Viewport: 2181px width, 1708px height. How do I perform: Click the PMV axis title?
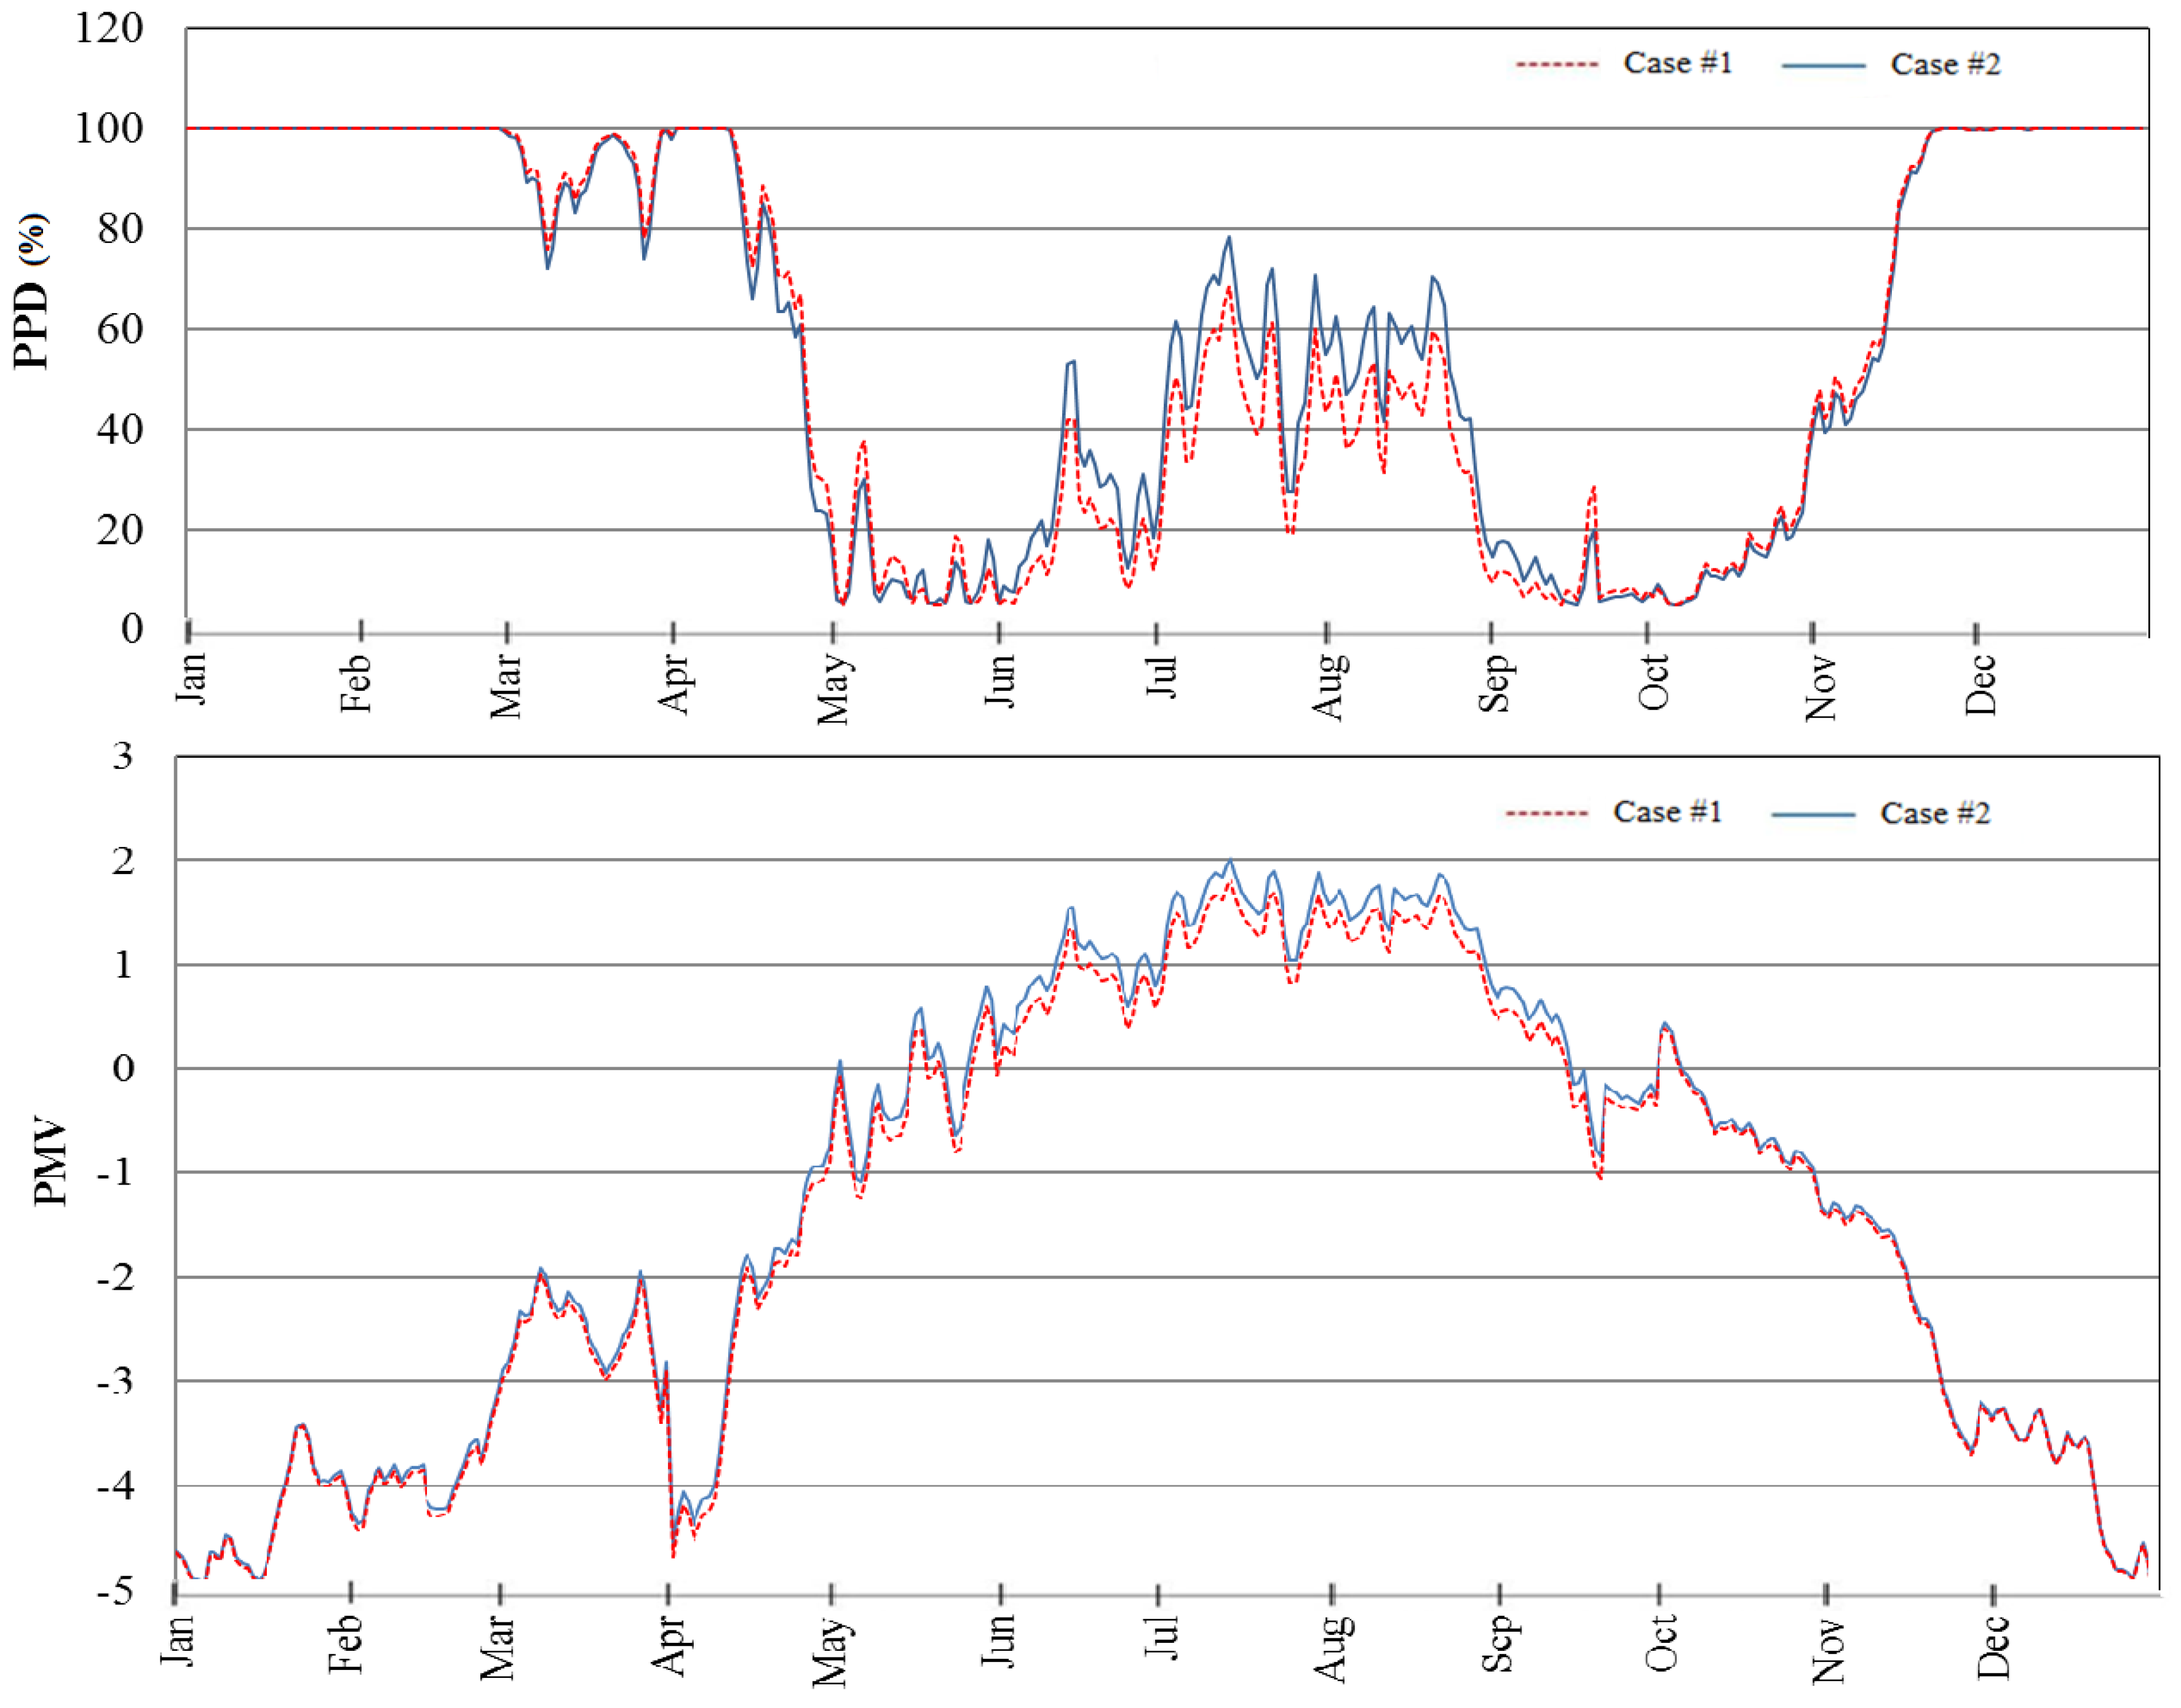(x=49, y=1162)
